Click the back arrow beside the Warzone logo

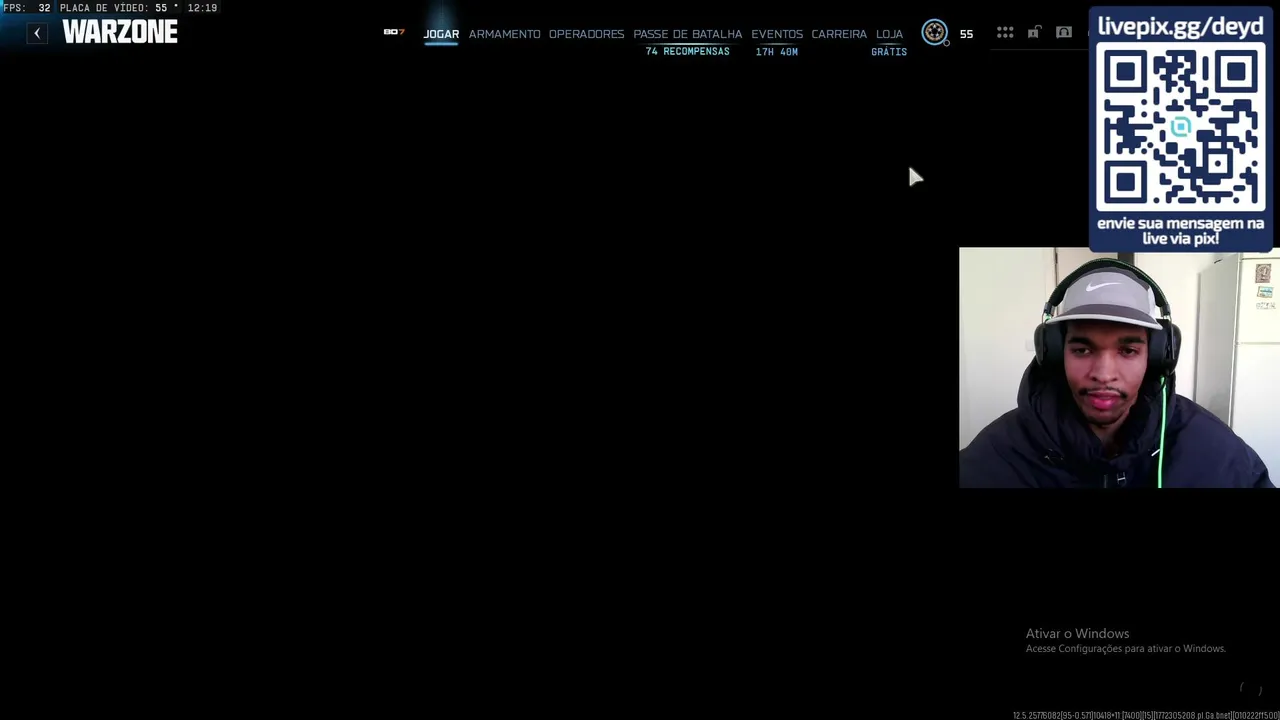click(x=37, y=33)
